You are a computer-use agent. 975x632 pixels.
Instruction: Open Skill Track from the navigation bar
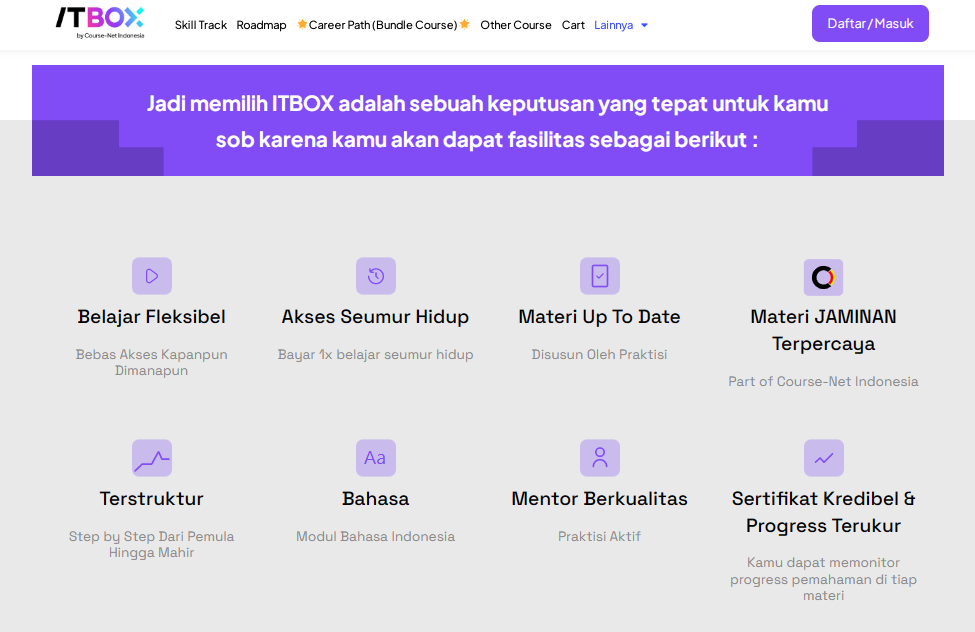200,25
